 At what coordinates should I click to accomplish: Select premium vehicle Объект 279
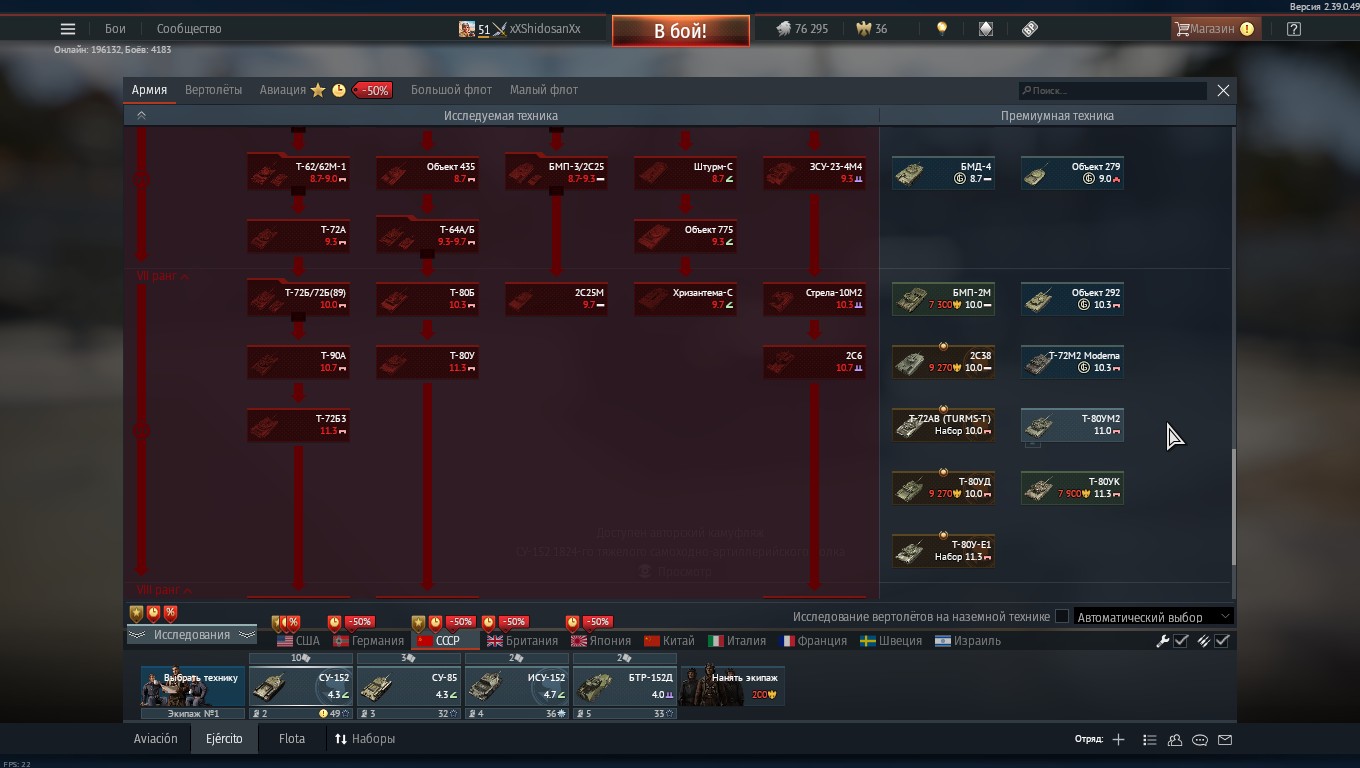1072,173
